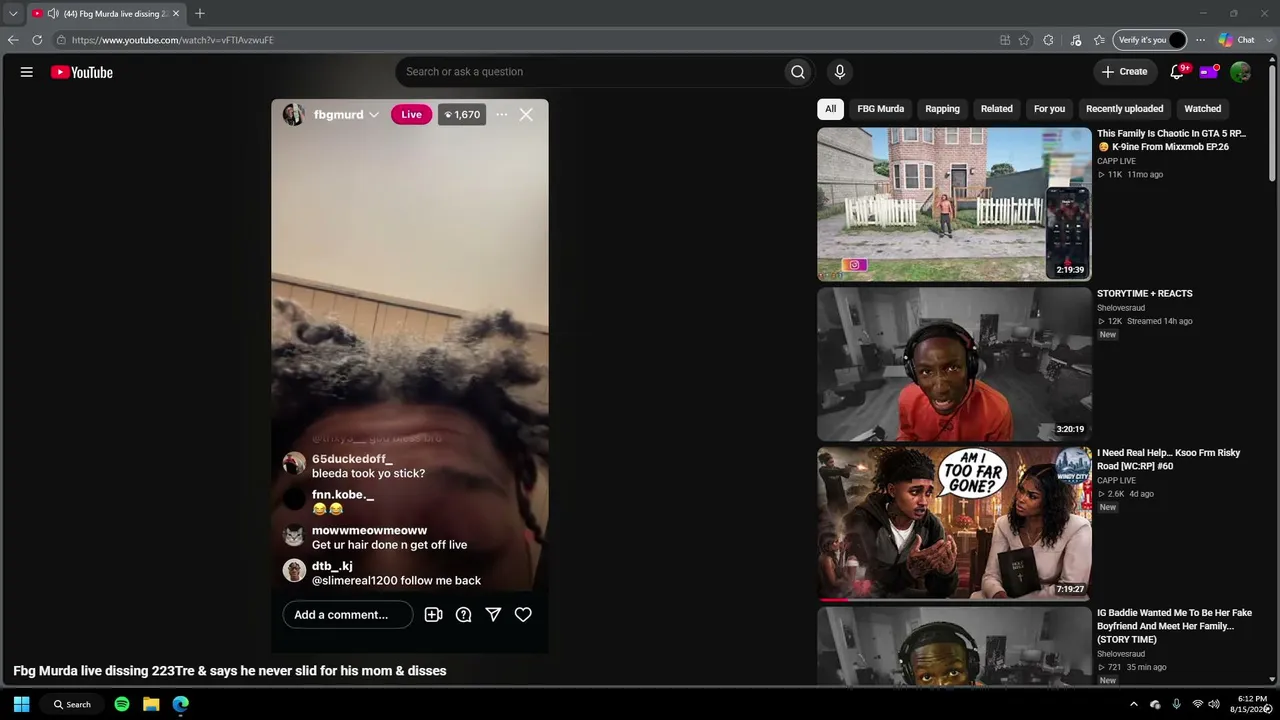1280x720 pixels.
Task: Open the 'STORYTIME + REACTS' video title
Action: pyautogui.click(x=1145, y=294)
